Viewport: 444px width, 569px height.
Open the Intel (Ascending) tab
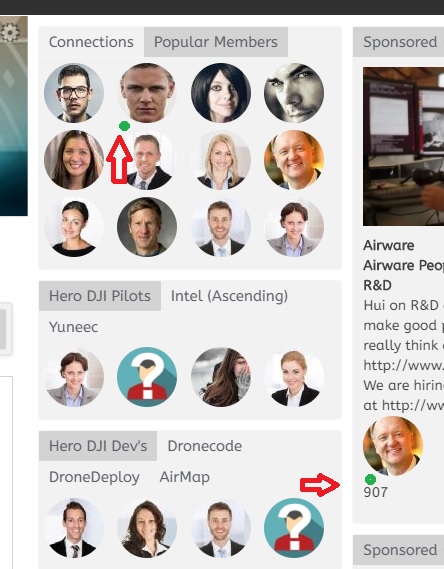click(229, 296)
